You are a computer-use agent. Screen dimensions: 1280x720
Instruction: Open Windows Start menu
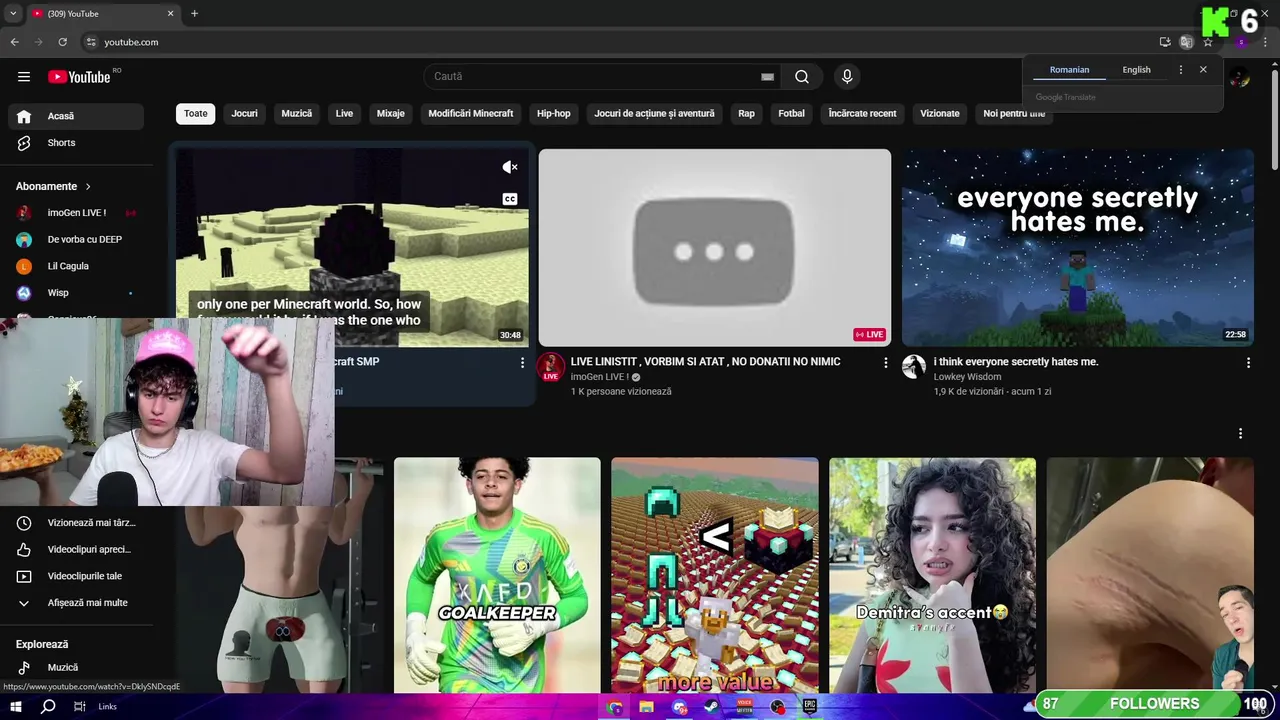tap(16, 707)
